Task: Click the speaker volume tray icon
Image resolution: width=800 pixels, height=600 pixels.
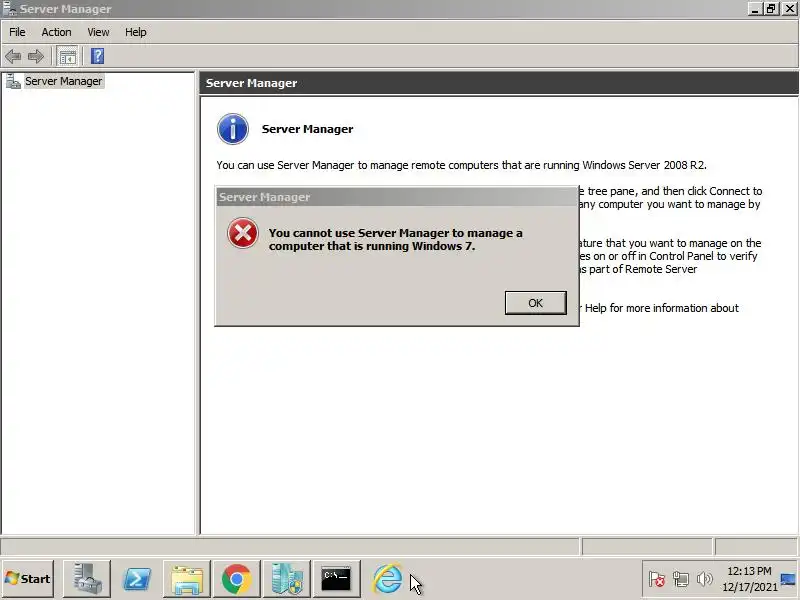Action: point(705,579)
